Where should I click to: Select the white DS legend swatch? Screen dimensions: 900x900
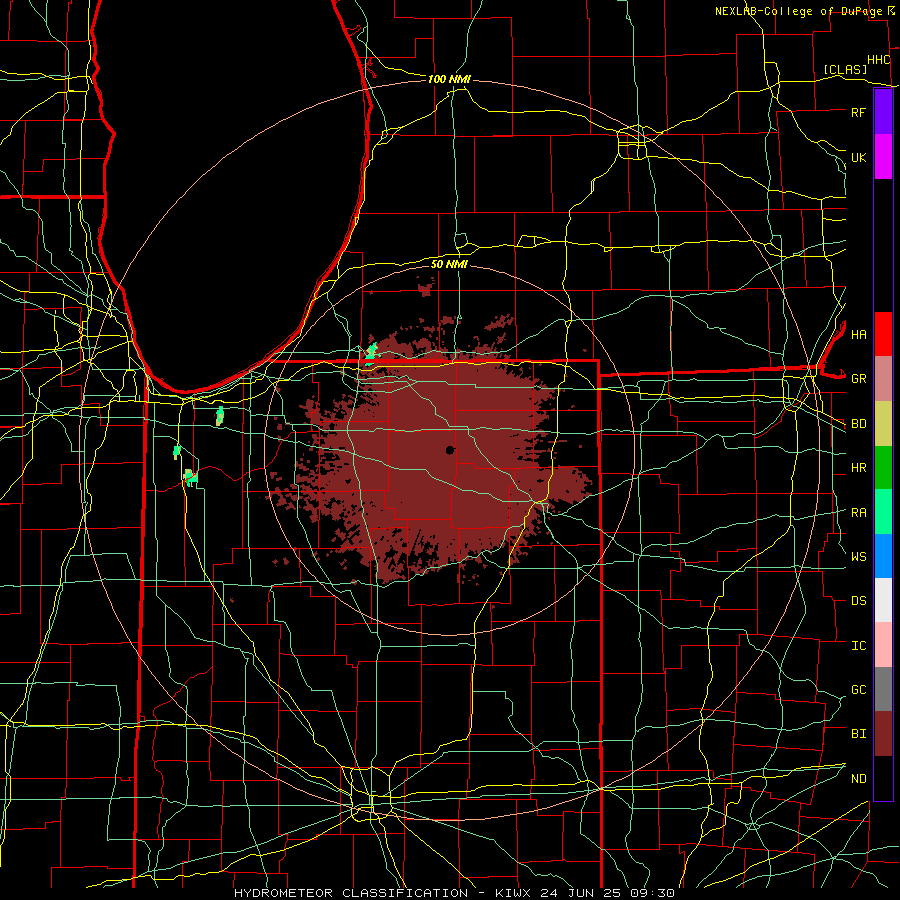point(883,600)
